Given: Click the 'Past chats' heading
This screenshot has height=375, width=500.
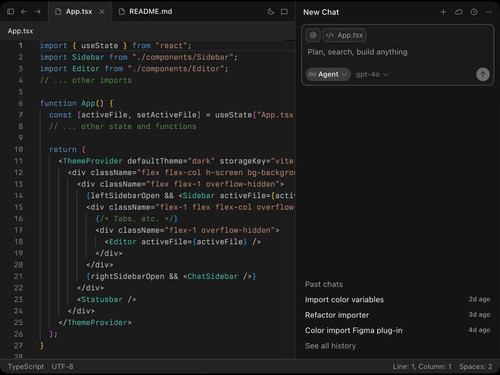Looking at the screenshot, I should coord(324,284).
